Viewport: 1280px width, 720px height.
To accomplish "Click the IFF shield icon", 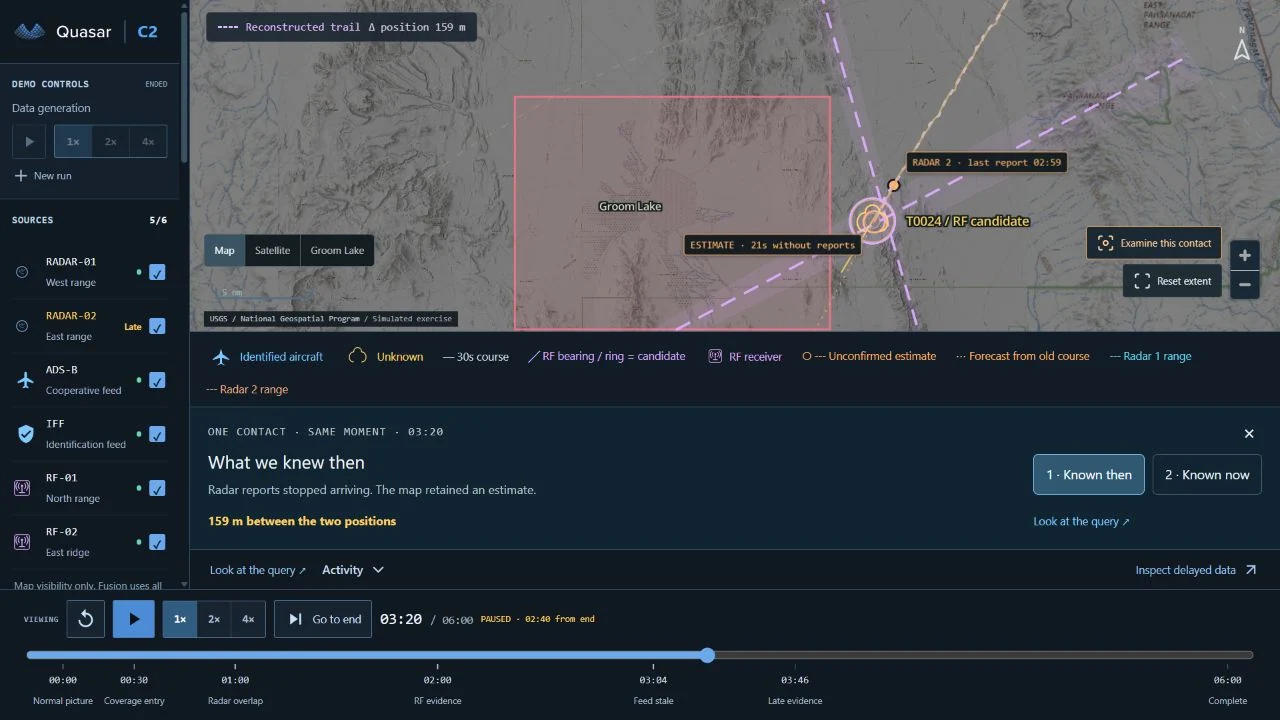I will [x=25, y=434].
